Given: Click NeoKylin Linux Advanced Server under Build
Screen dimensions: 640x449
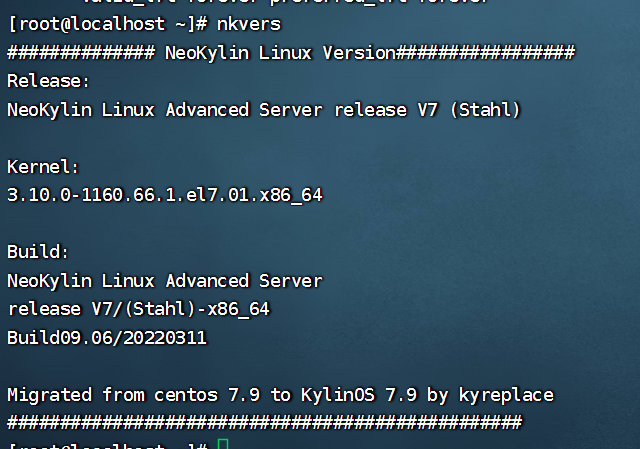Looking at the screenshot, I should (x=165, y=280).
